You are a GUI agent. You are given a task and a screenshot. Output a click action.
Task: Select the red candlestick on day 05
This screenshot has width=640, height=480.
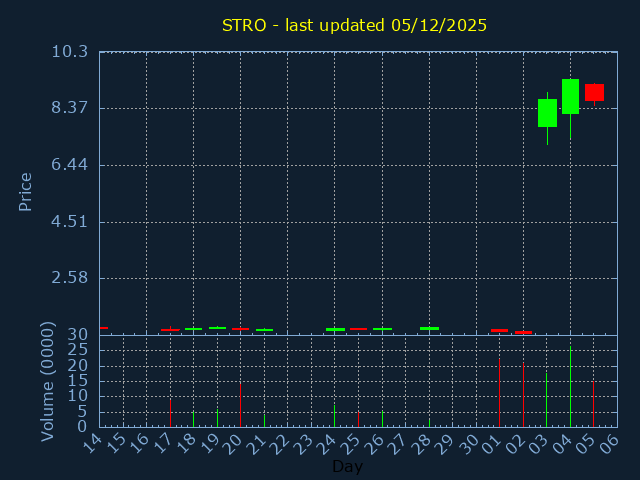[x=594, y=92]
